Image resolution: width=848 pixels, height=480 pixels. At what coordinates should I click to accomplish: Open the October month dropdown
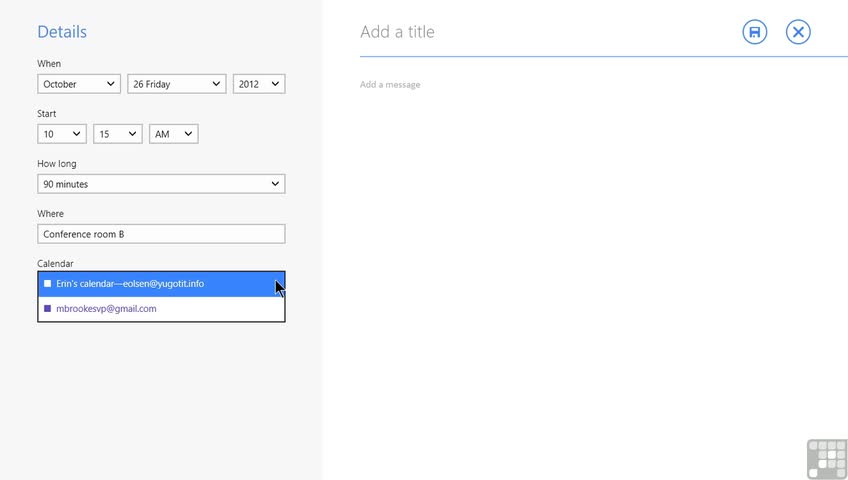[79, 84]
